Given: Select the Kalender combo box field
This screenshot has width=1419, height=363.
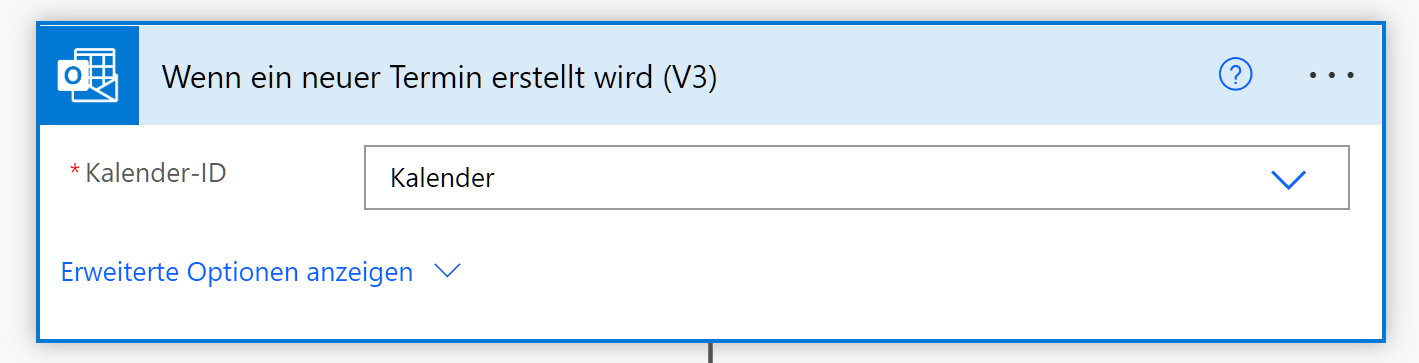Looking at the screenshot, I should [857, 178].
